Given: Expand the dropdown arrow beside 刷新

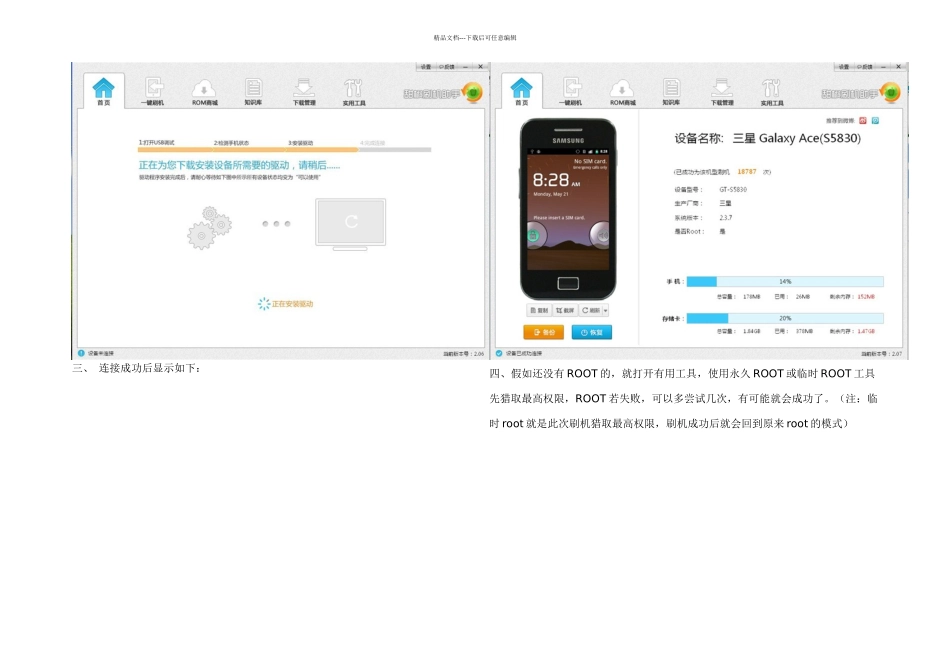Looking at the screenshot, I should [x=606, y=311].
